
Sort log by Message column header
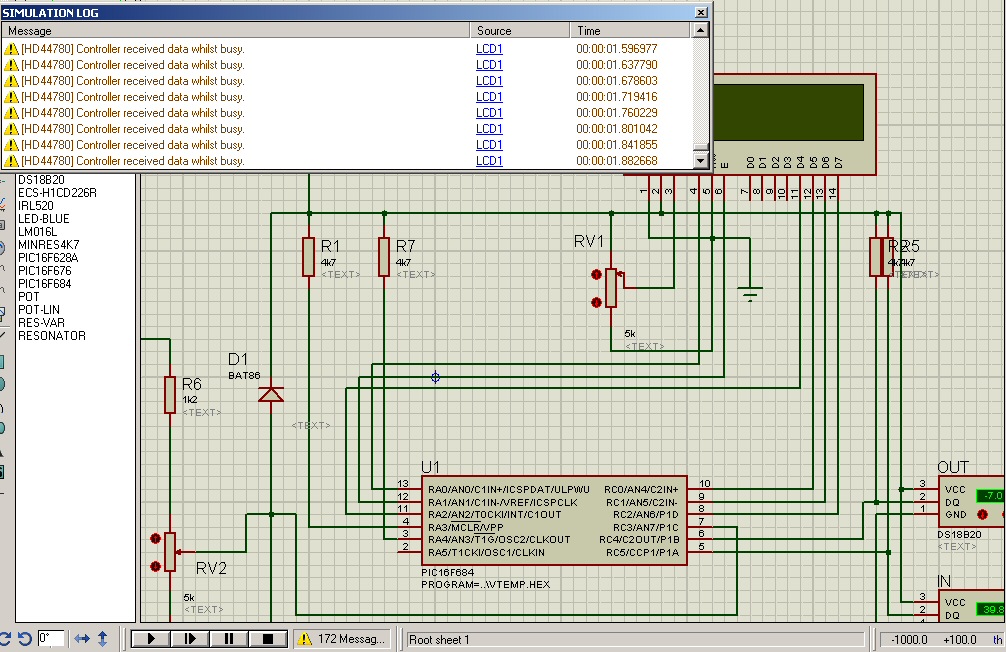[235, 31]
